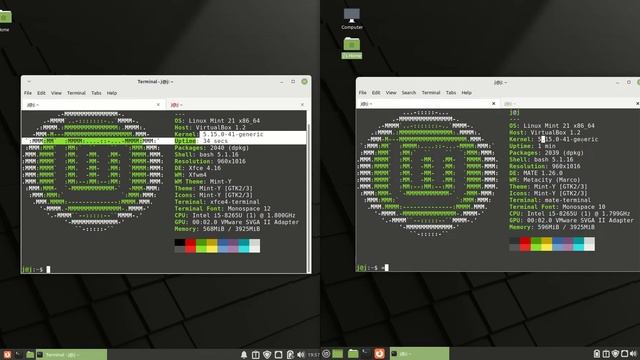The height and width of the screenshot is (360, 640).
Task: Open the MATE menu button on the right panel
Action: (326, 354)
